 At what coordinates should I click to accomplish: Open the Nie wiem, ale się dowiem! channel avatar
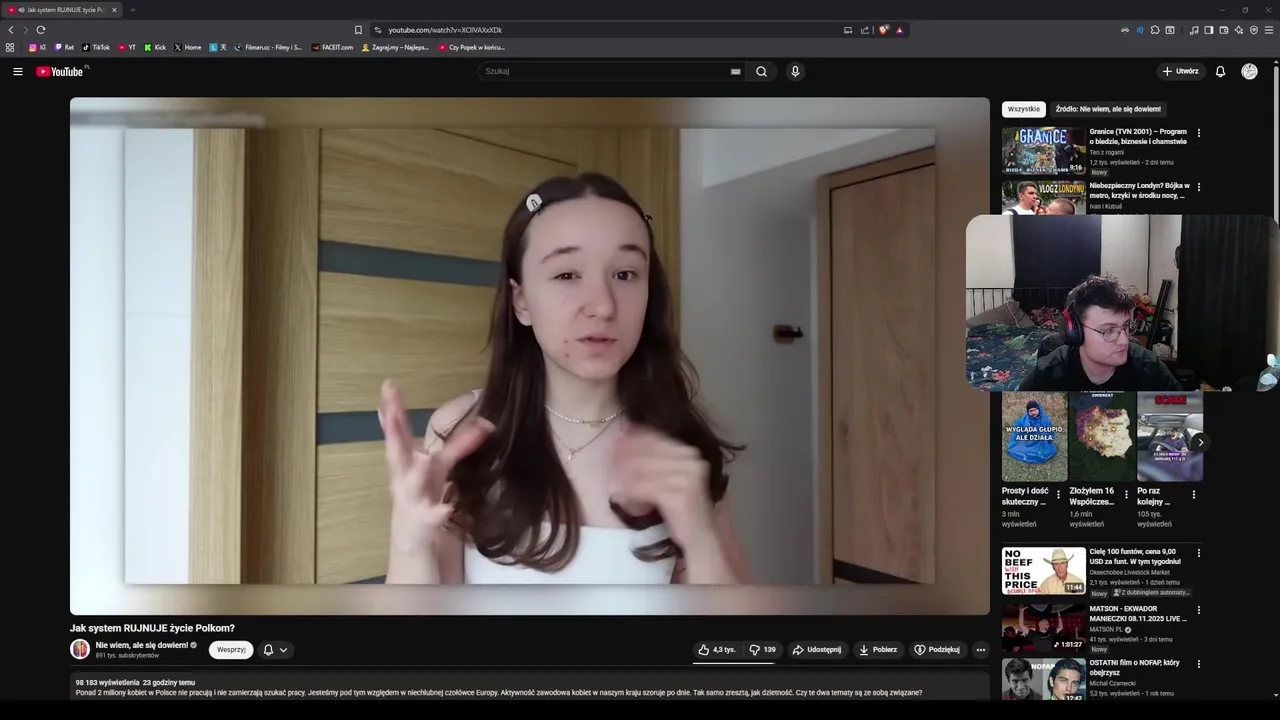click(80, 649)
